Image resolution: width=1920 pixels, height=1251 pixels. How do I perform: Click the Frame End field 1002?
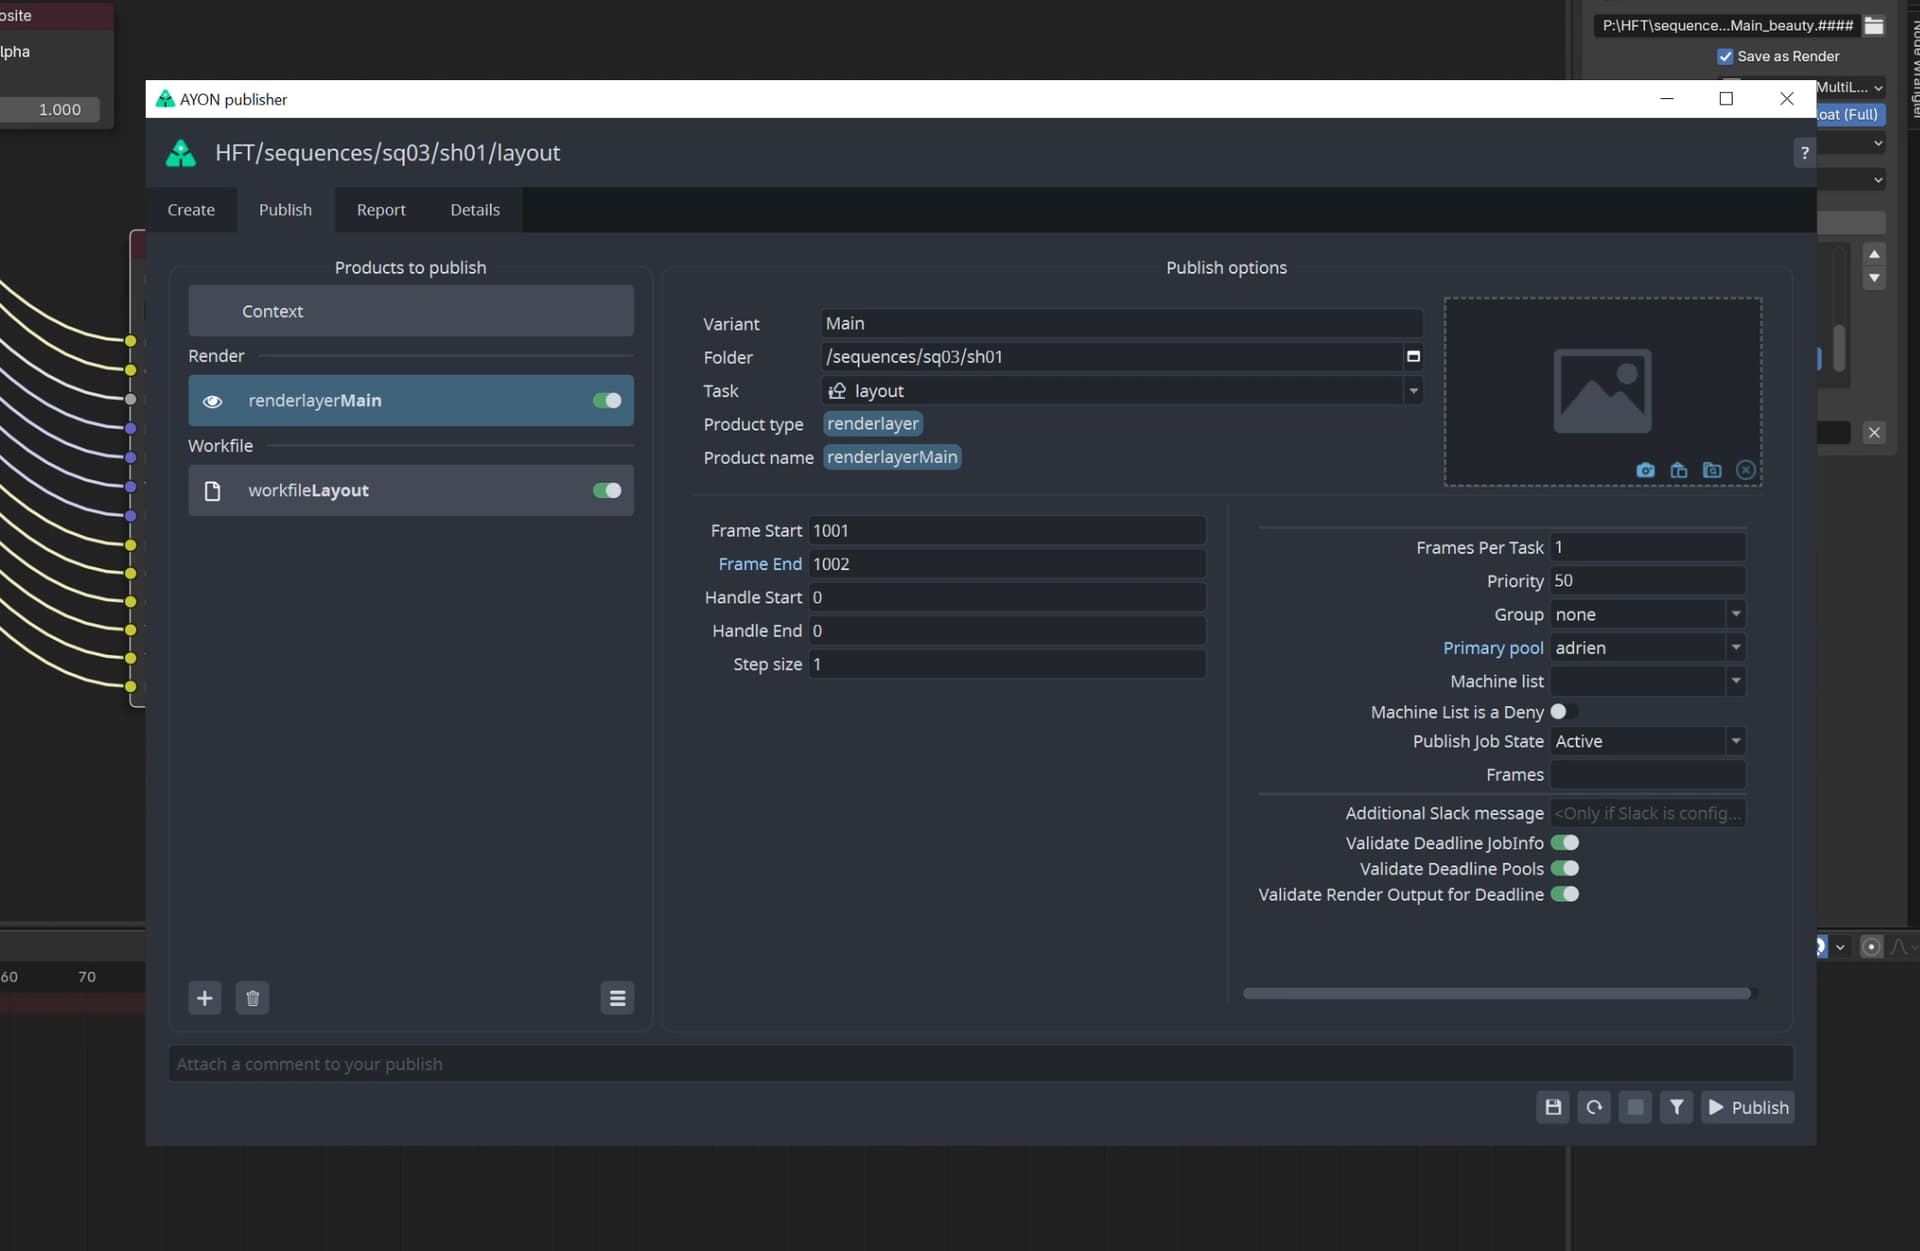[x=1007, y=564]
